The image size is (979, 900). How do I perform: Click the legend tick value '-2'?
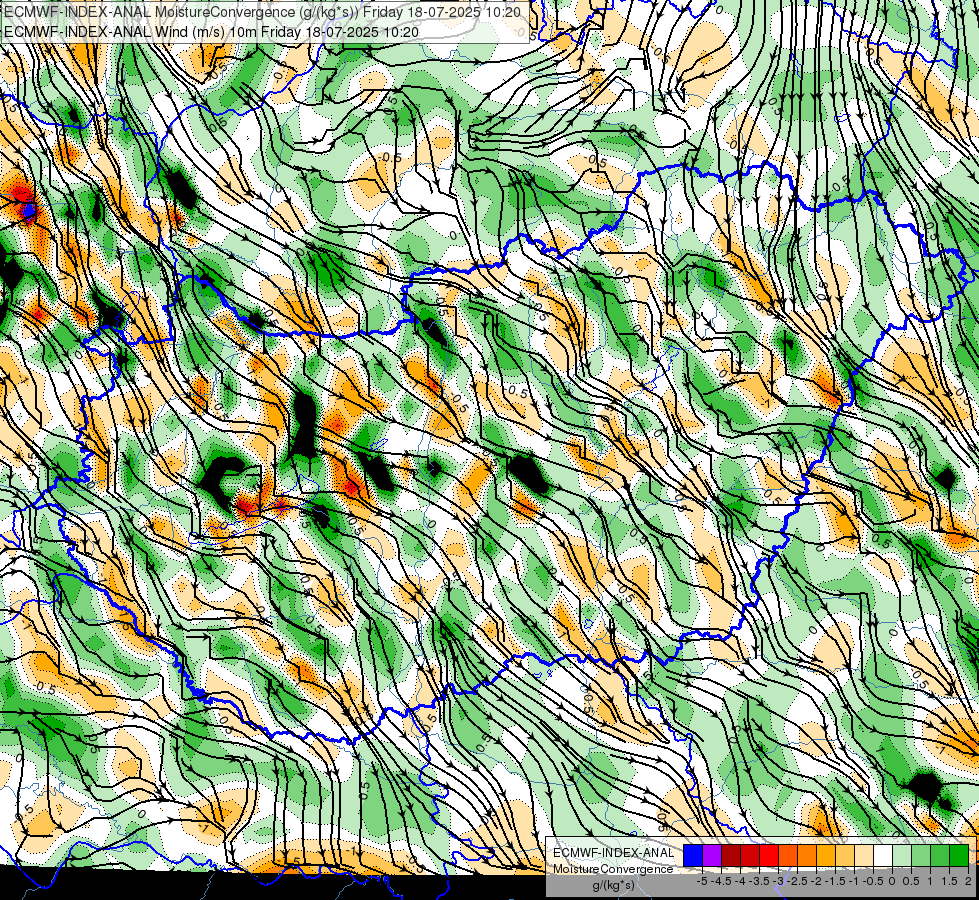coord(816,881)
